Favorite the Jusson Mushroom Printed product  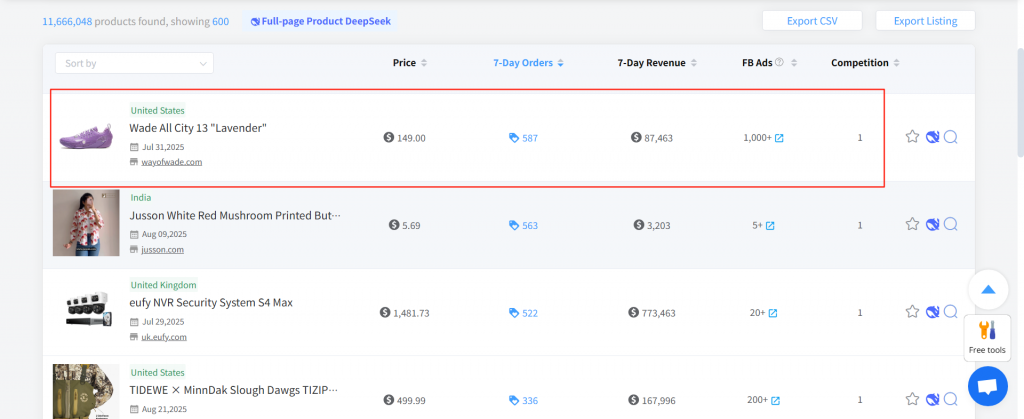pos(912,225)
